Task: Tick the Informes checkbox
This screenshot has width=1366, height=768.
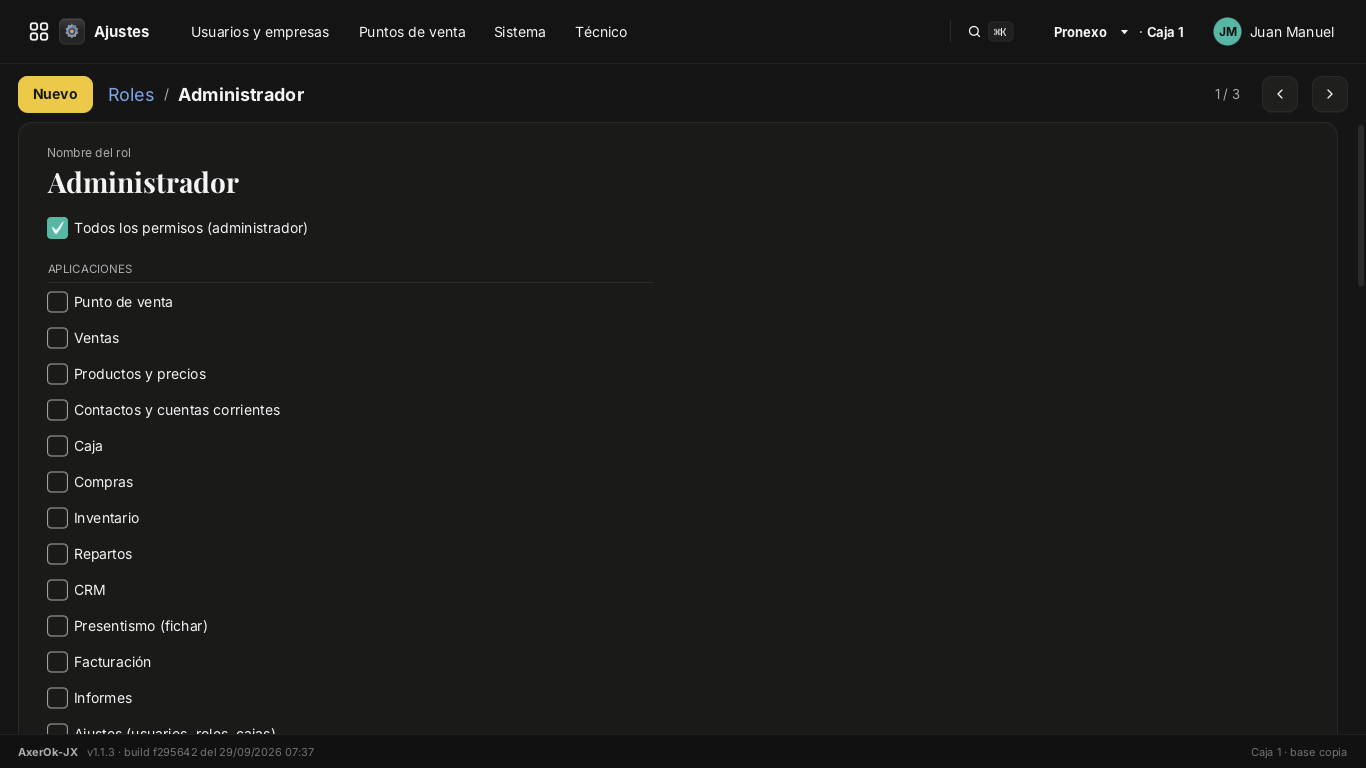Action: pos(57,698)
